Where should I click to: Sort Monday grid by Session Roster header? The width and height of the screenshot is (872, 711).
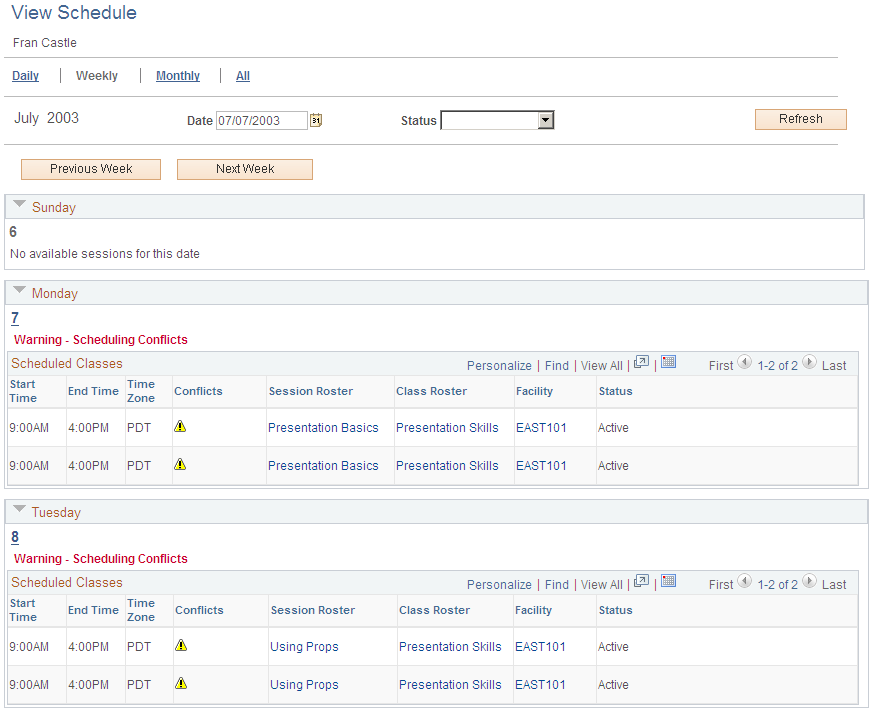click(x=311, y=391)
